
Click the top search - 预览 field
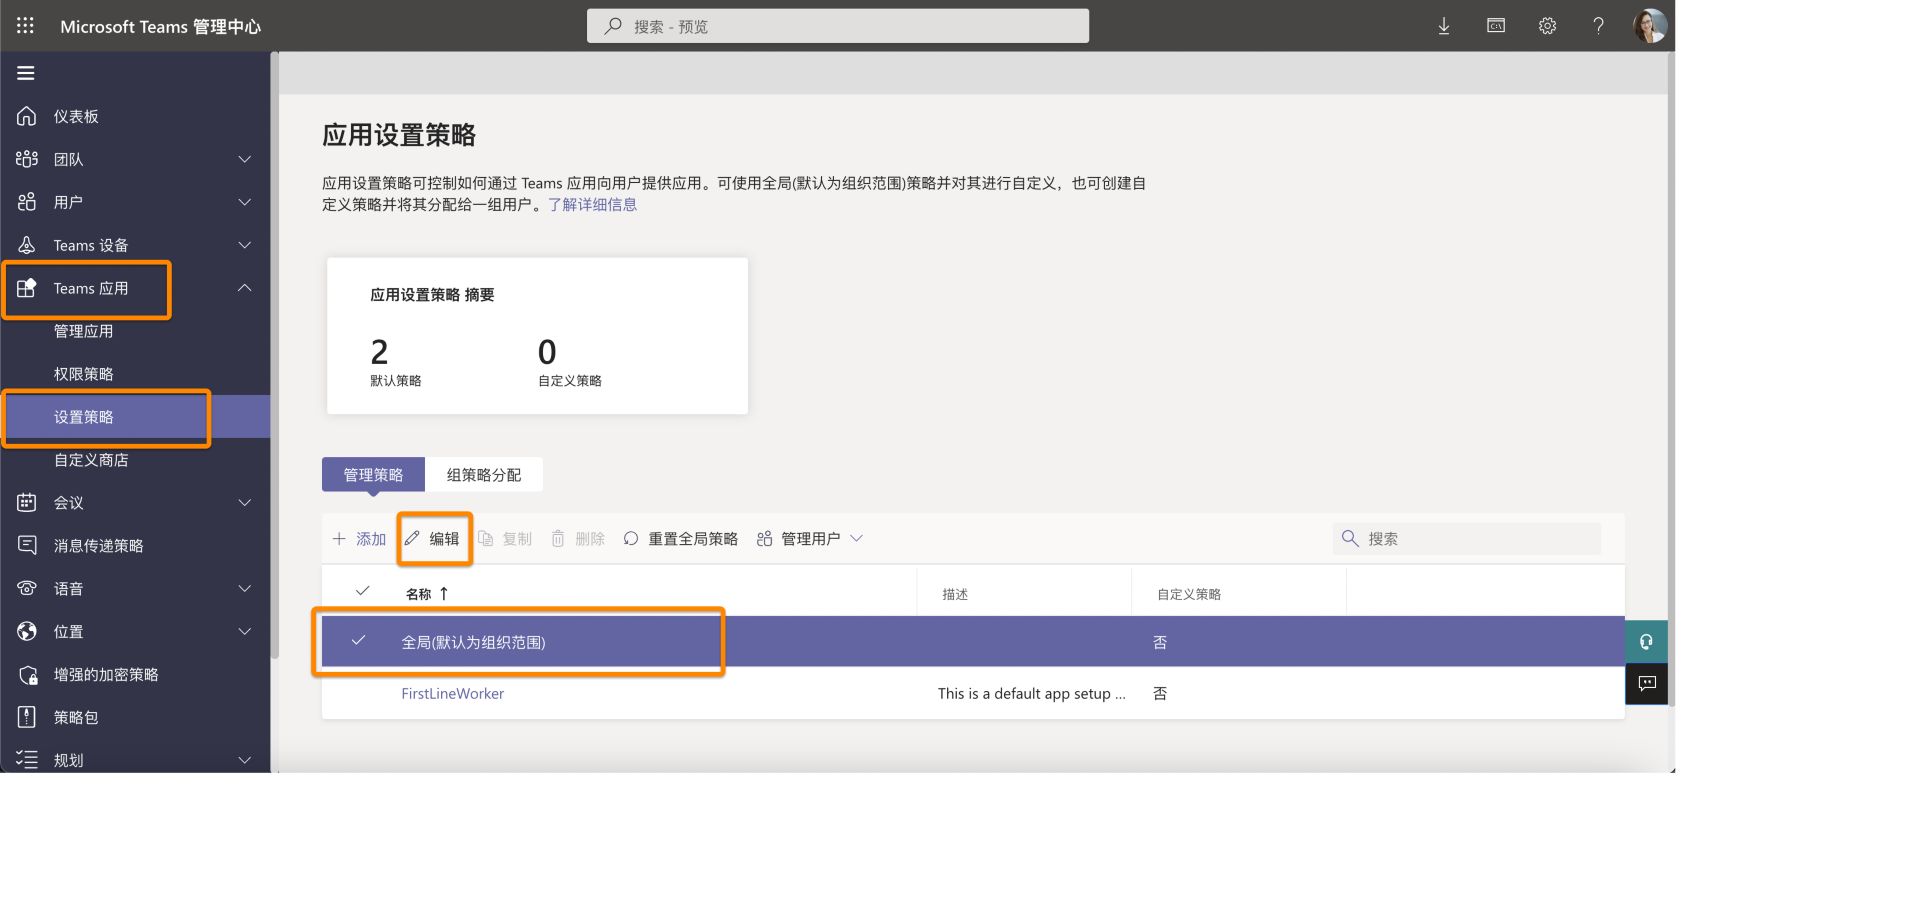point(838,26)
